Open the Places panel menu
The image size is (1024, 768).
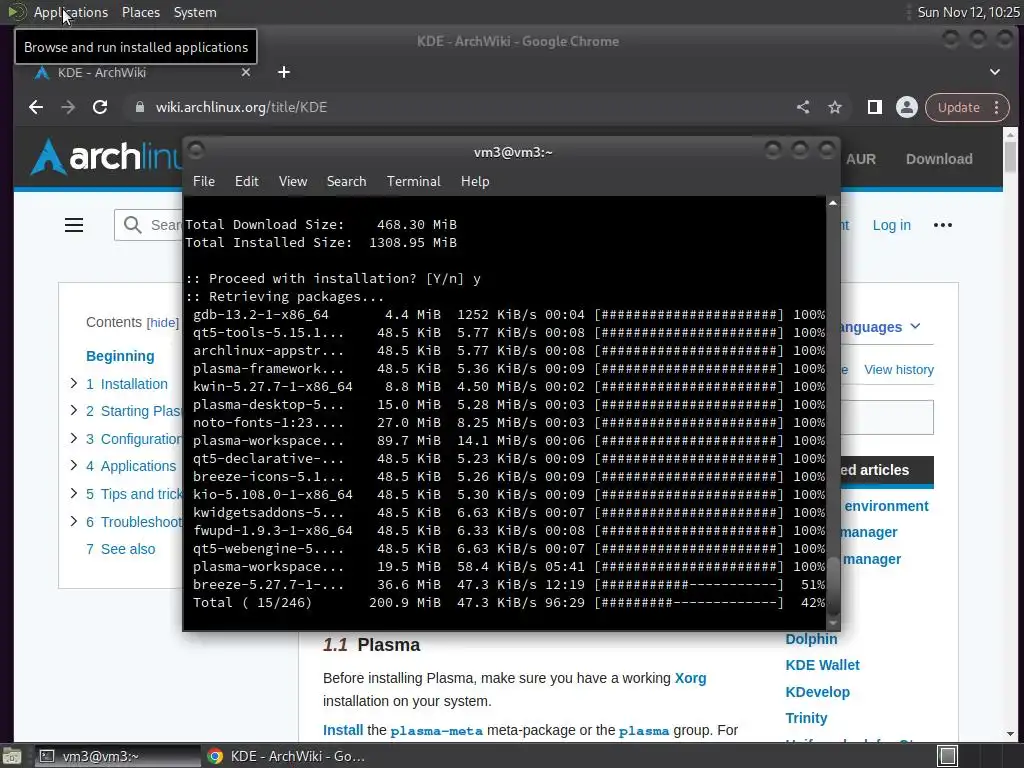tap(141, 12)
